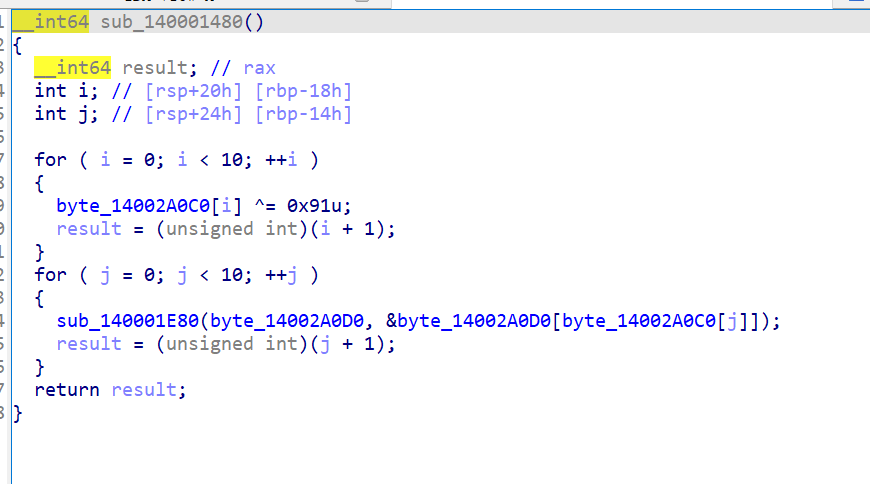Screen dimensions: 870x484
Task: Click the 'for' keyword of the j loop
Action: click(50, 275)
